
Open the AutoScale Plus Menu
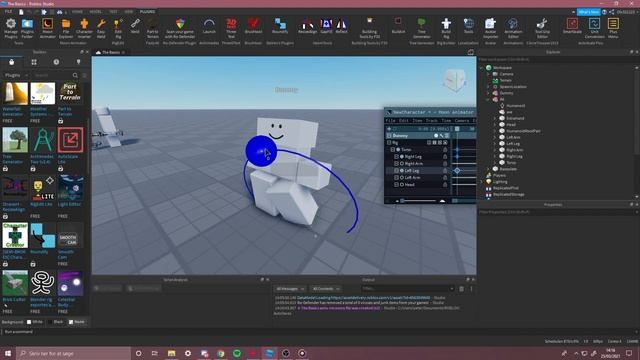(x=613, y=28)
